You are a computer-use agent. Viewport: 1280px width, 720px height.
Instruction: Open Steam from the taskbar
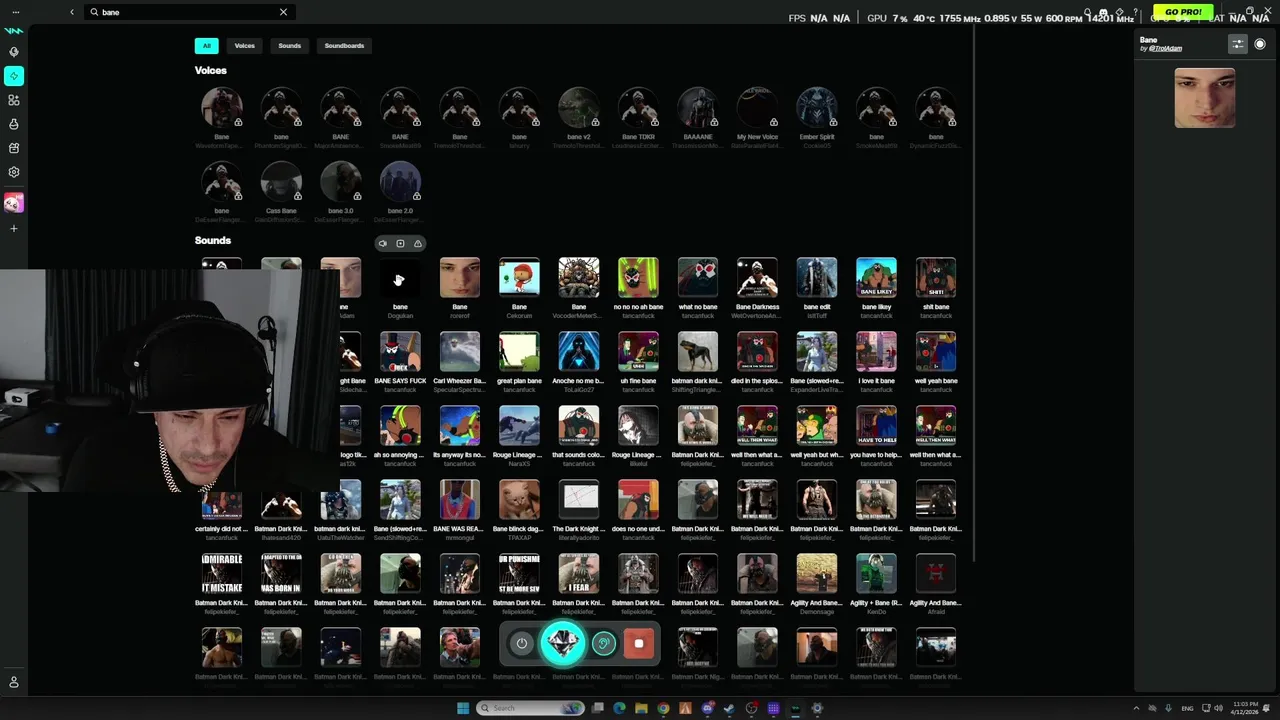click(729, 708)
